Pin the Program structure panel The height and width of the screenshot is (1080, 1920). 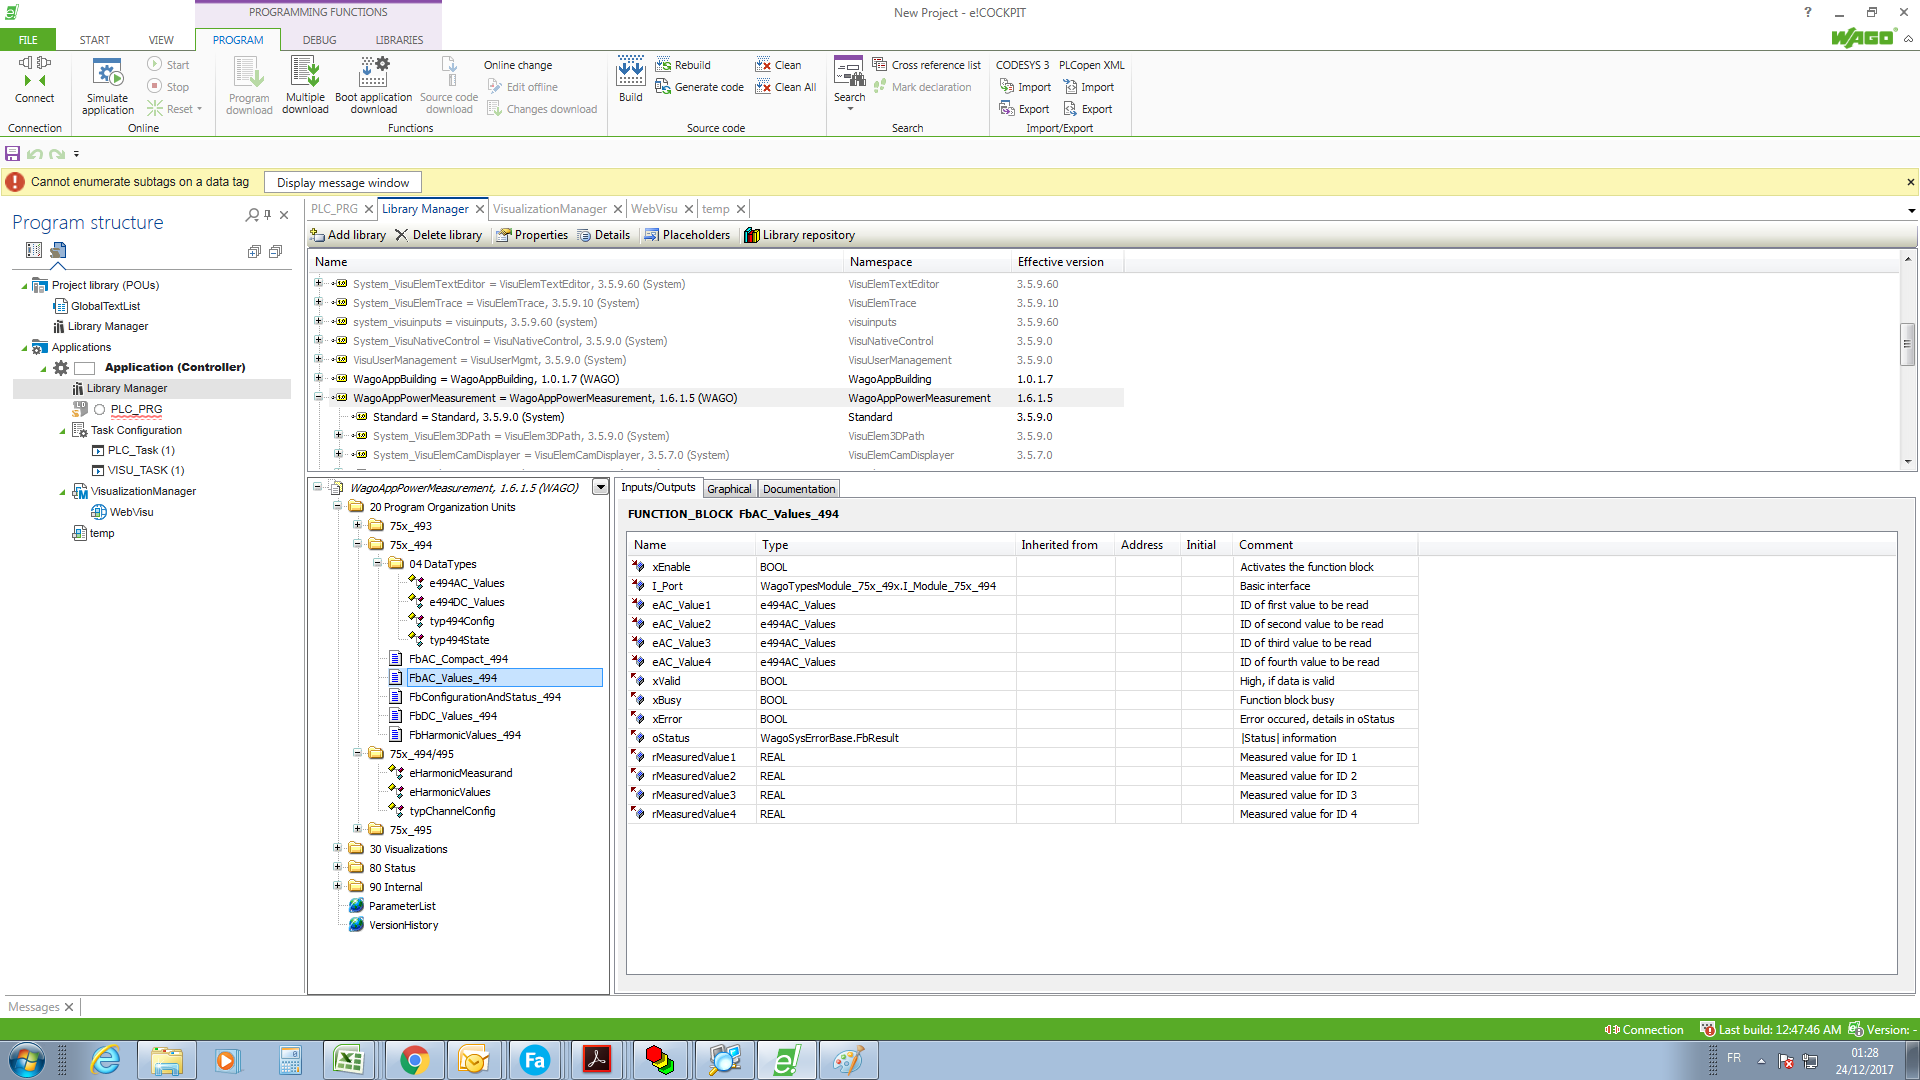268,215
